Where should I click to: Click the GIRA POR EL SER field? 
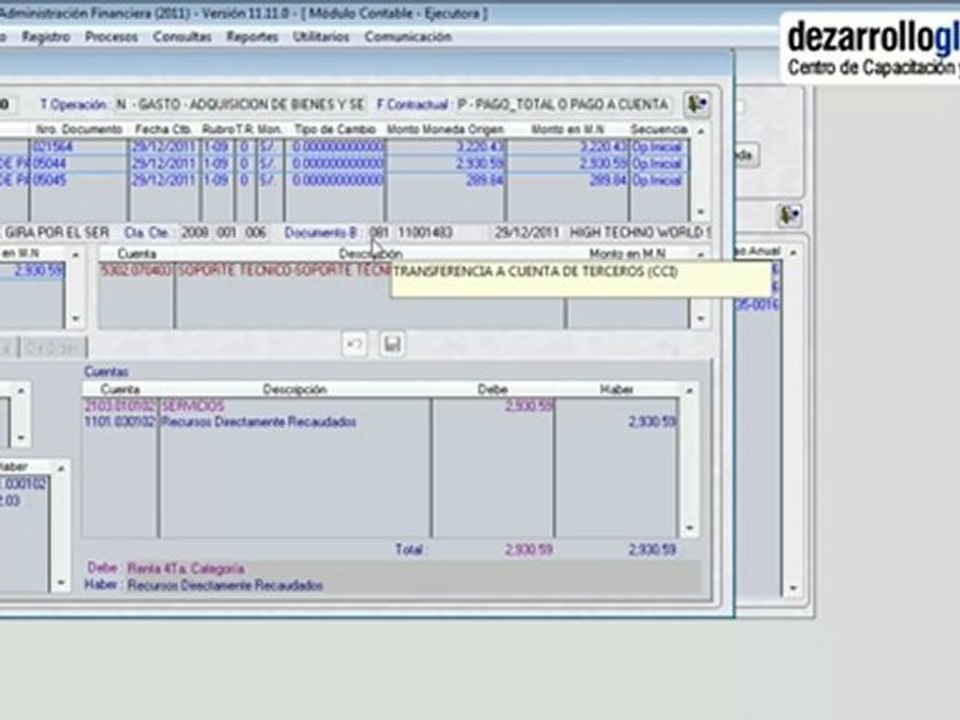click(56, 233)
